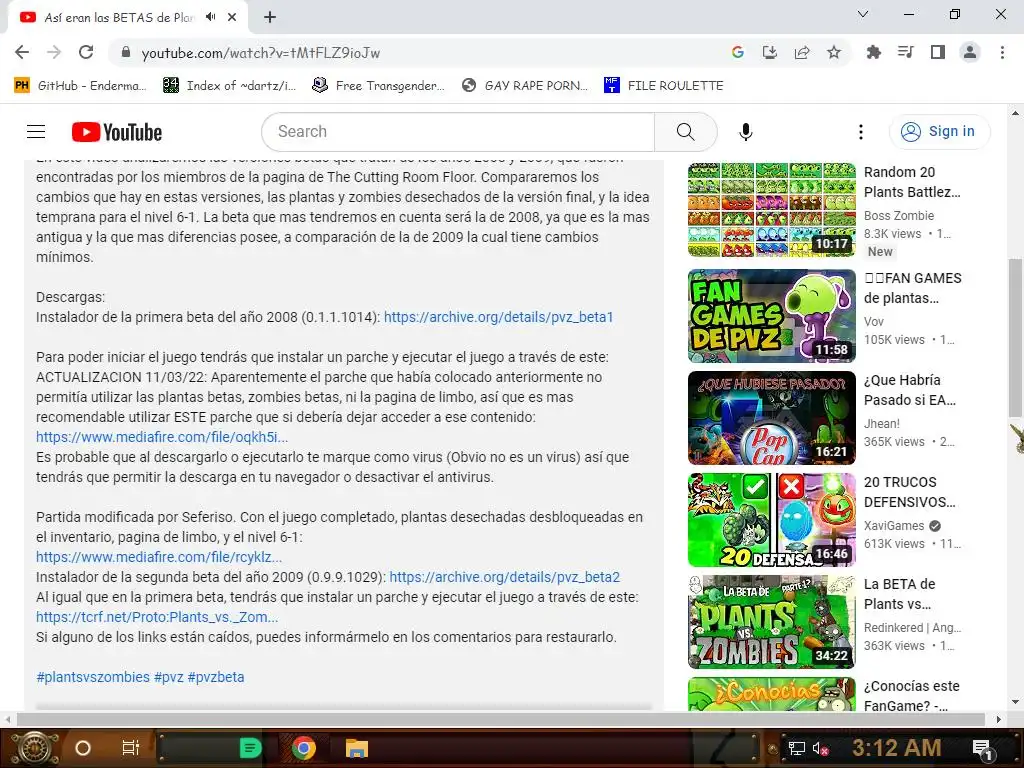This screenshot has width=1024, height=768.
Task: Open the tcrf.net Proto link
Action: 157,617
